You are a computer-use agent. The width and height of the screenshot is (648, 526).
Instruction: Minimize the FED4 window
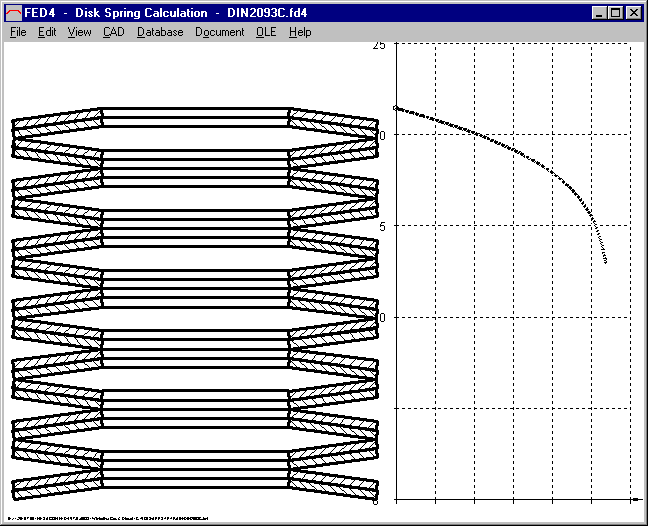click(599, 13)
